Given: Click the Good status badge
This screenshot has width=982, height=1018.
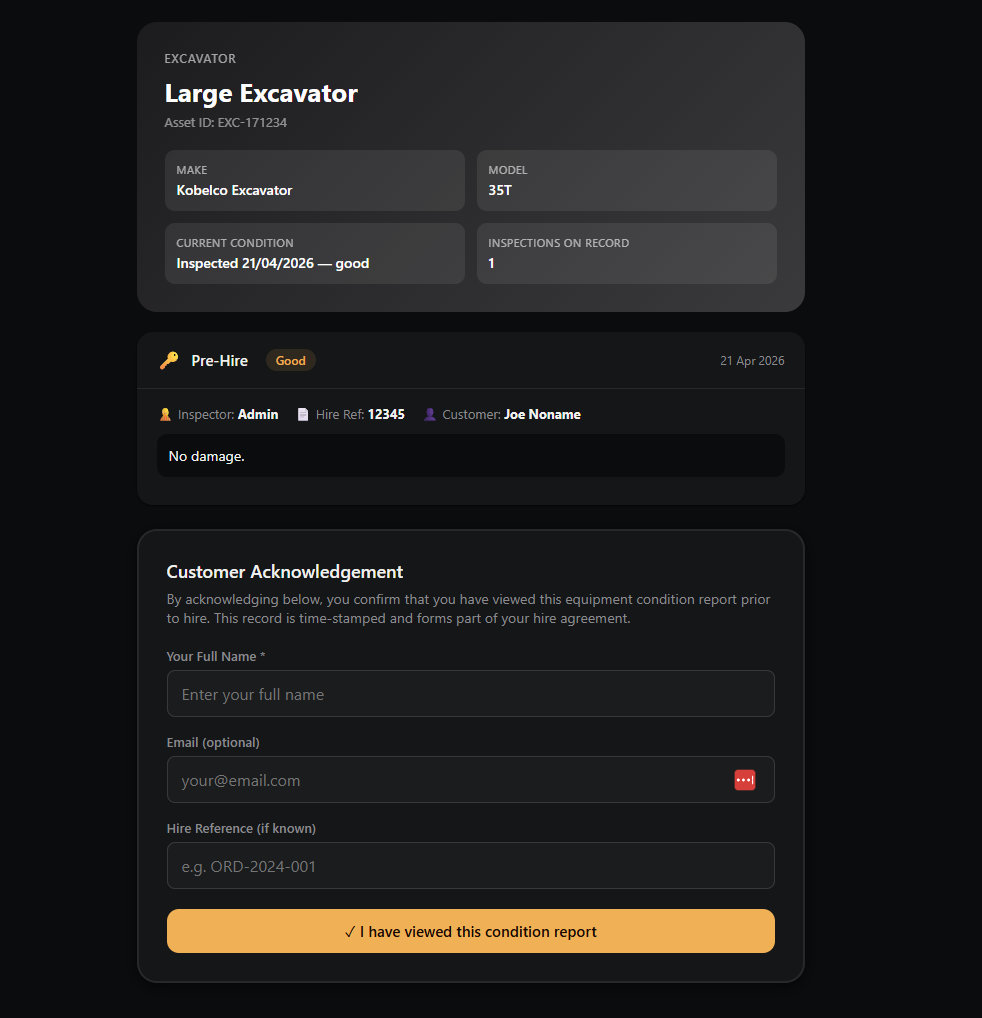Looking at the screenshot, I should tap(290, 361).
